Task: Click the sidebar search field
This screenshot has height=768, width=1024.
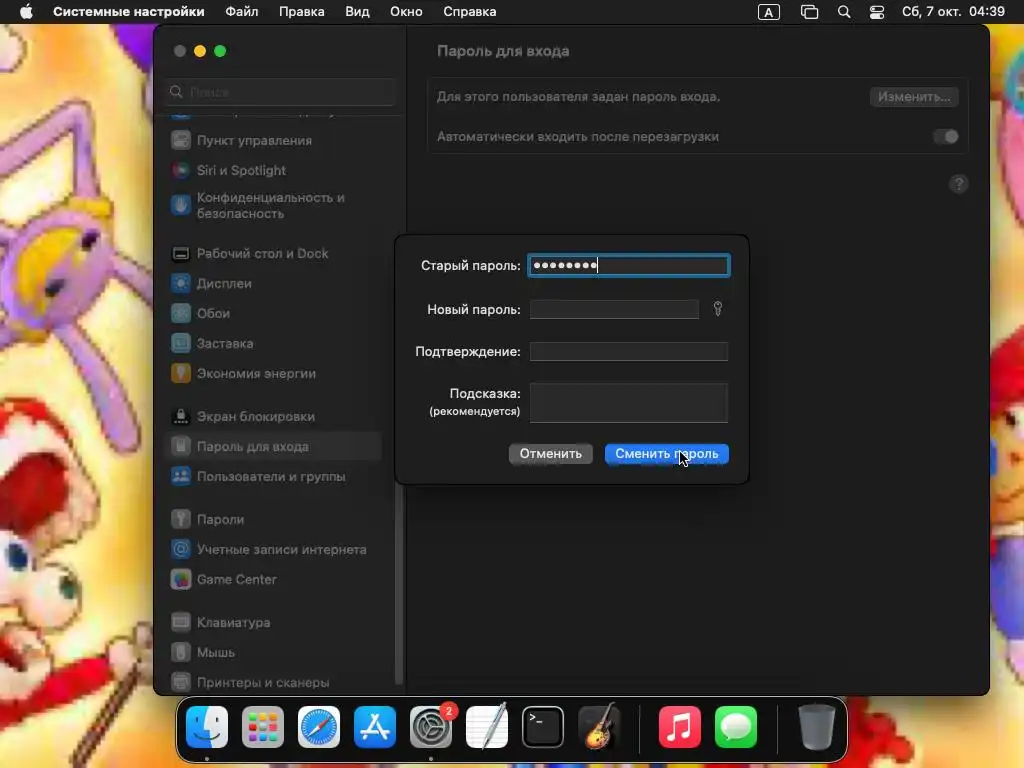Action: click(x=281, y=92)
